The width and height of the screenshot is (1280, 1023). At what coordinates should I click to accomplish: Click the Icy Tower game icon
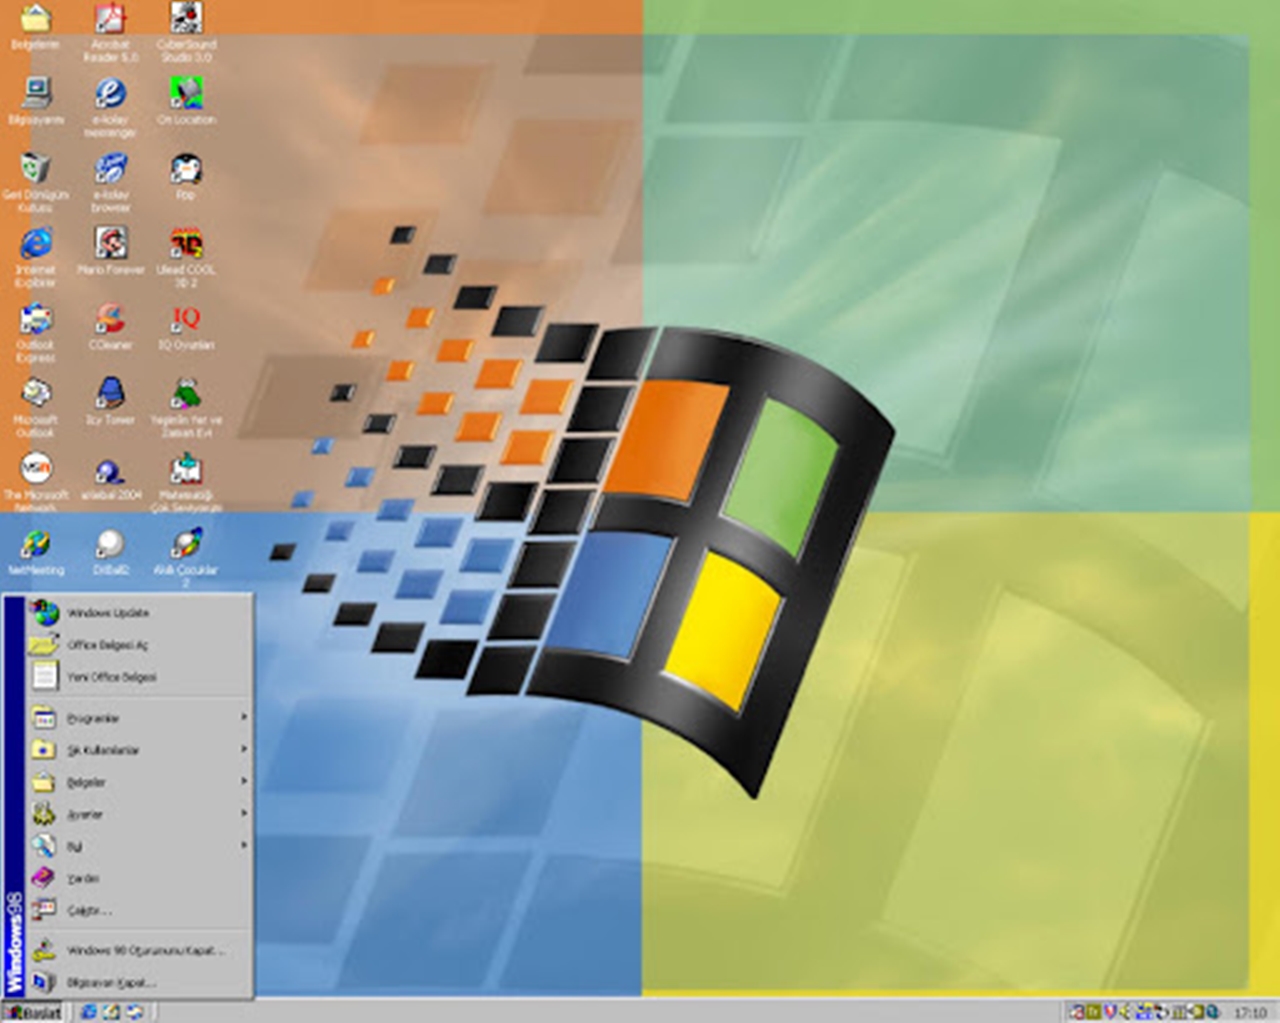[110, 393]
